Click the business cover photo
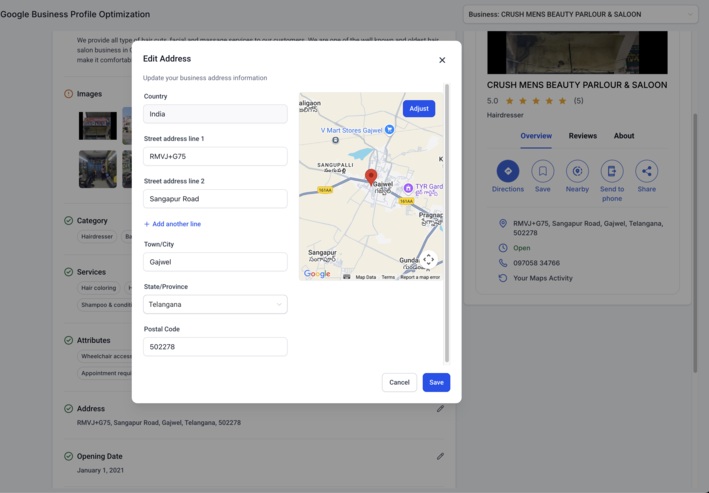Viewport: 709px width, 493px height. coord(577,52)
